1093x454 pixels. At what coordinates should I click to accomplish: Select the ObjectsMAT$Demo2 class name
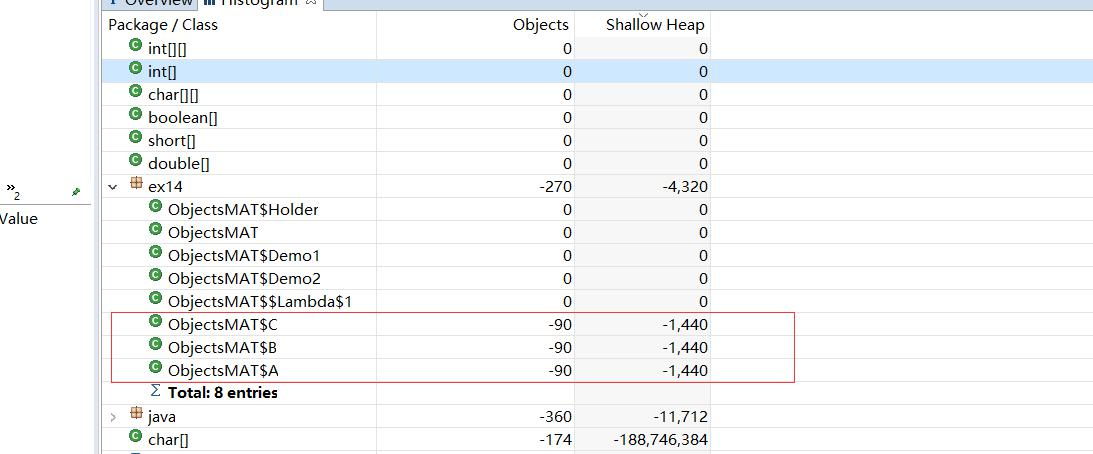245,279
